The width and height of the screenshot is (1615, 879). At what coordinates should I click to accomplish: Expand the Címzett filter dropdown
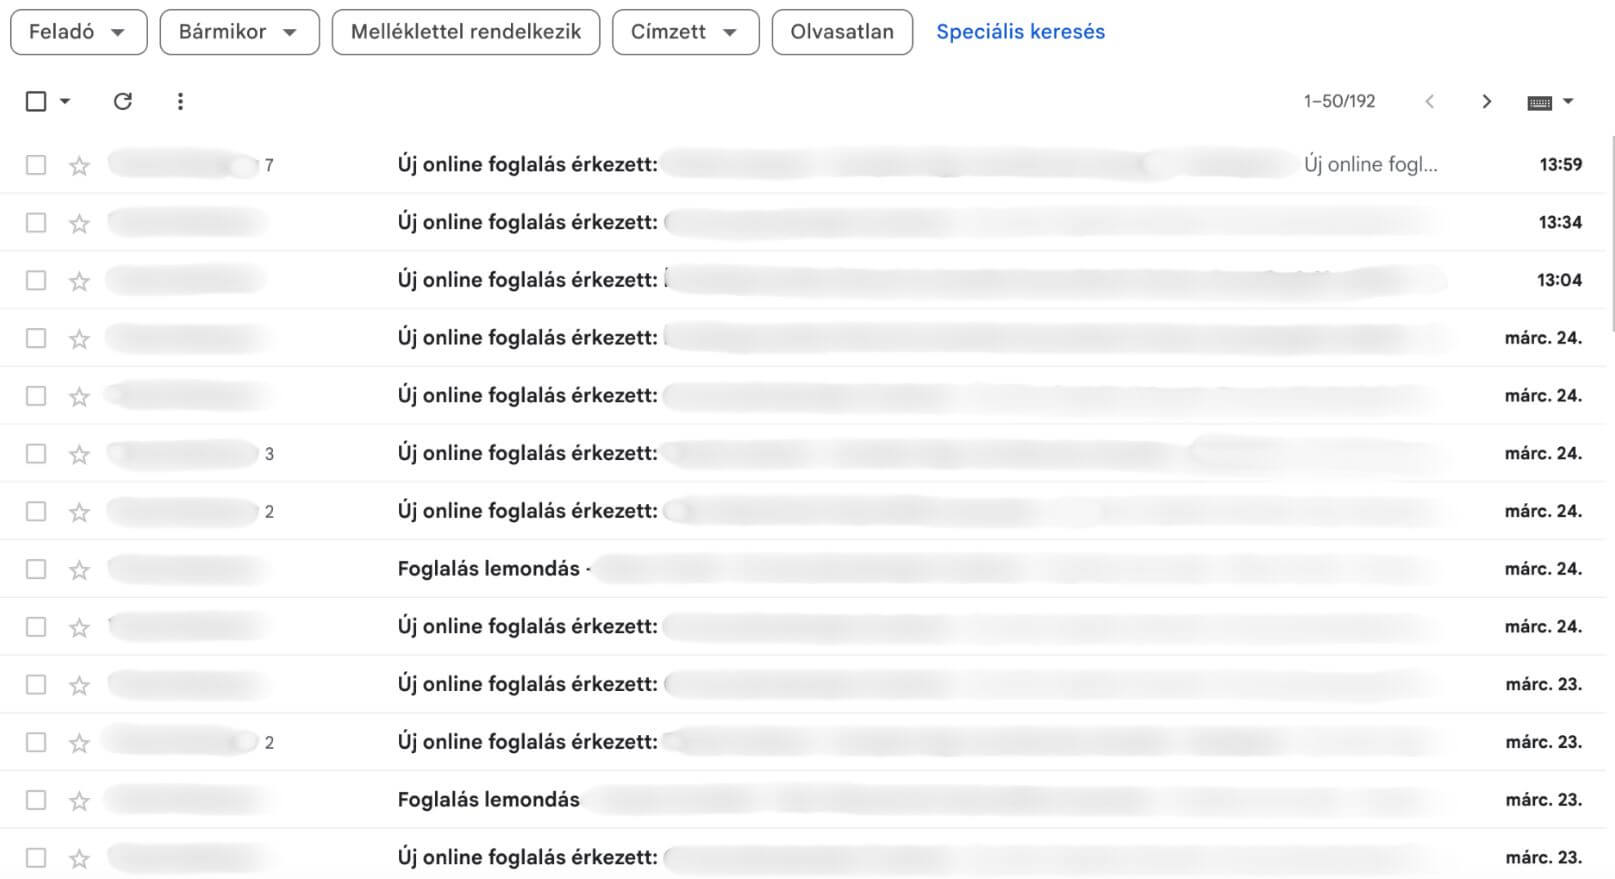685,32
